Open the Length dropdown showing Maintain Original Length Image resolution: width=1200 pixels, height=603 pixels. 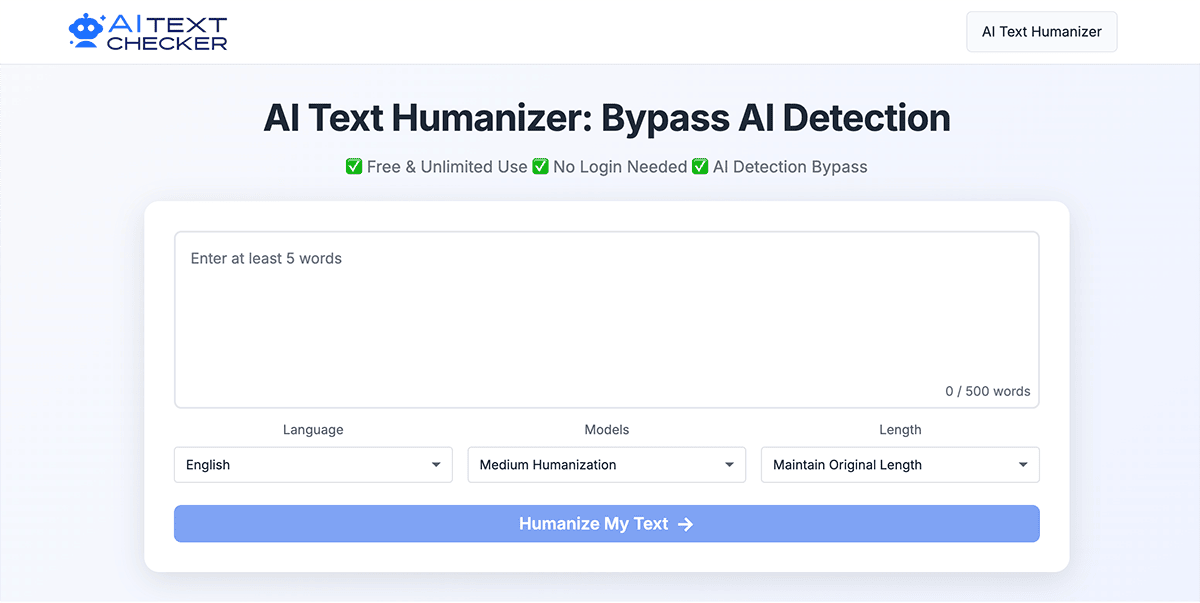[900, 465]
